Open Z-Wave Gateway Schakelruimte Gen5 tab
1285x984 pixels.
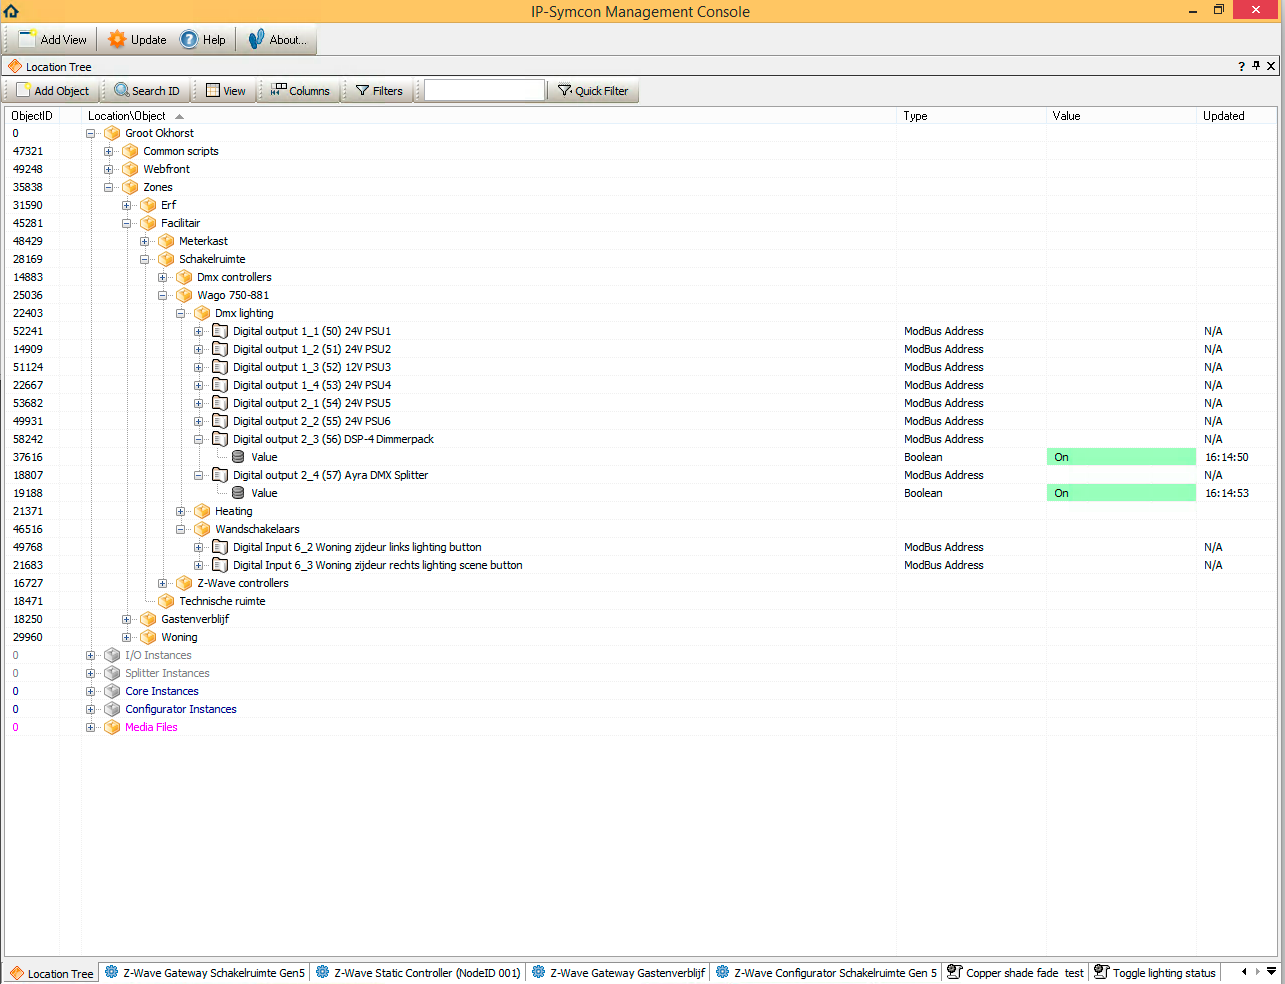(x=205, y=973)
